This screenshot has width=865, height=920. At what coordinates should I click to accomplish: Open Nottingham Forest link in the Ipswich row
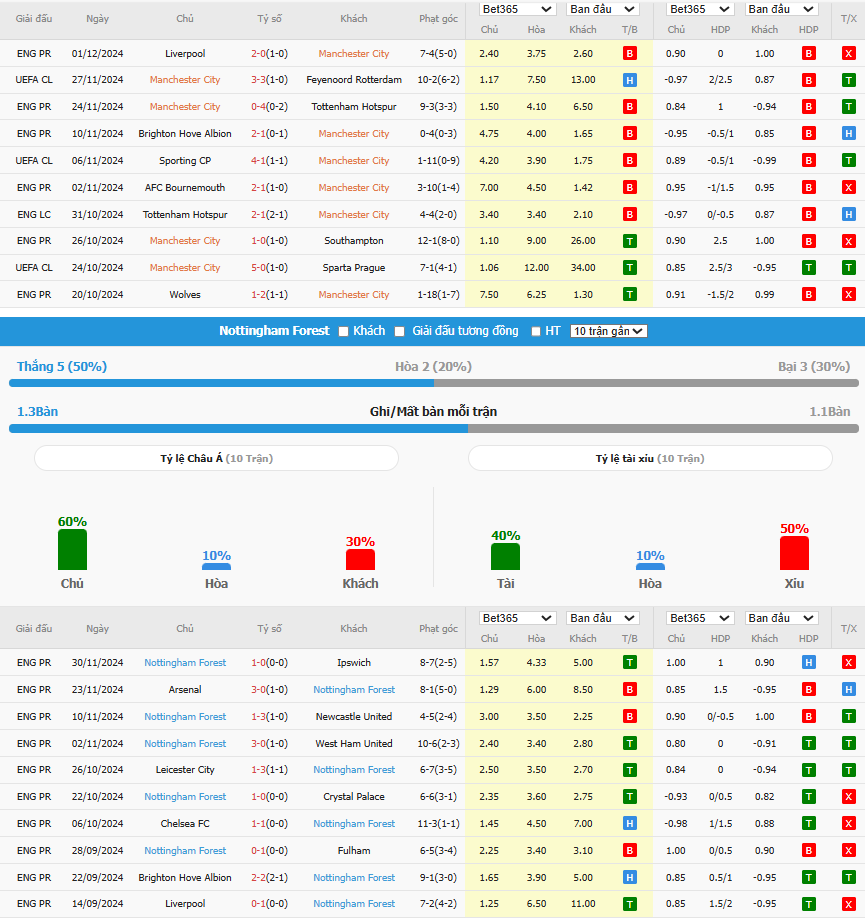pyautogui.click(x=185, y=662)
